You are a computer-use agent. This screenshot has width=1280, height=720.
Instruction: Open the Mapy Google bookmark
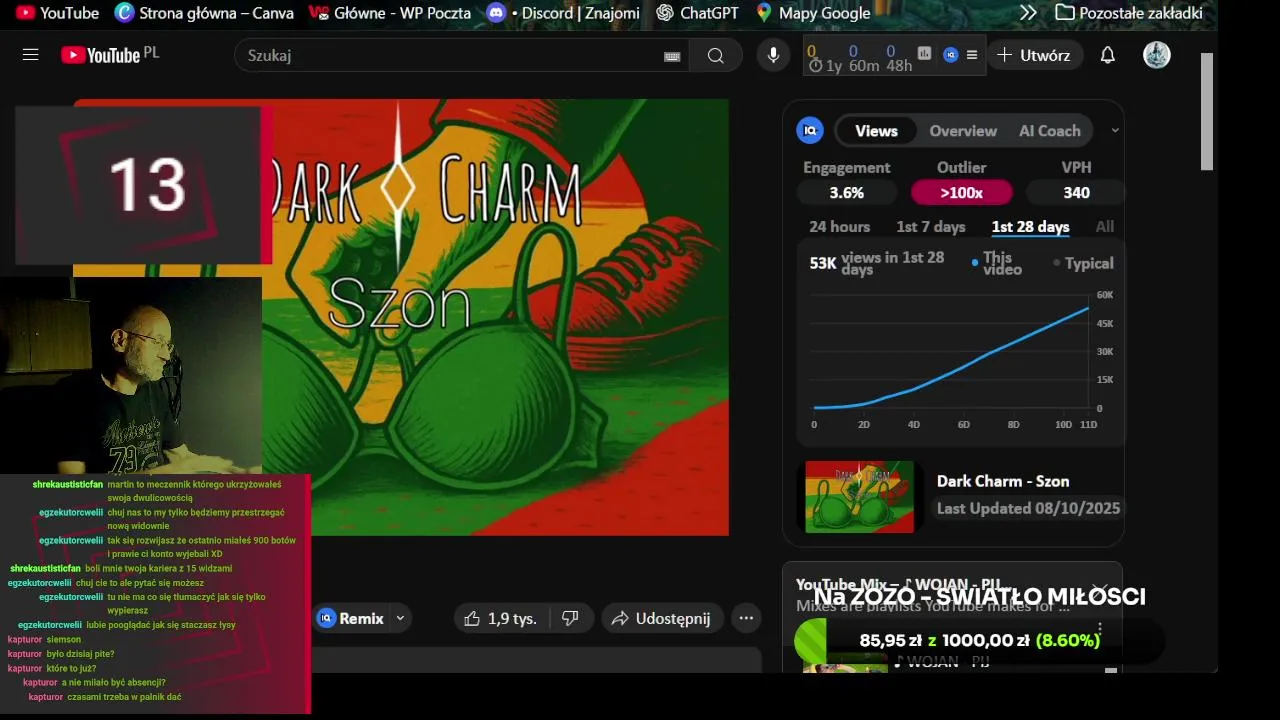813,13
